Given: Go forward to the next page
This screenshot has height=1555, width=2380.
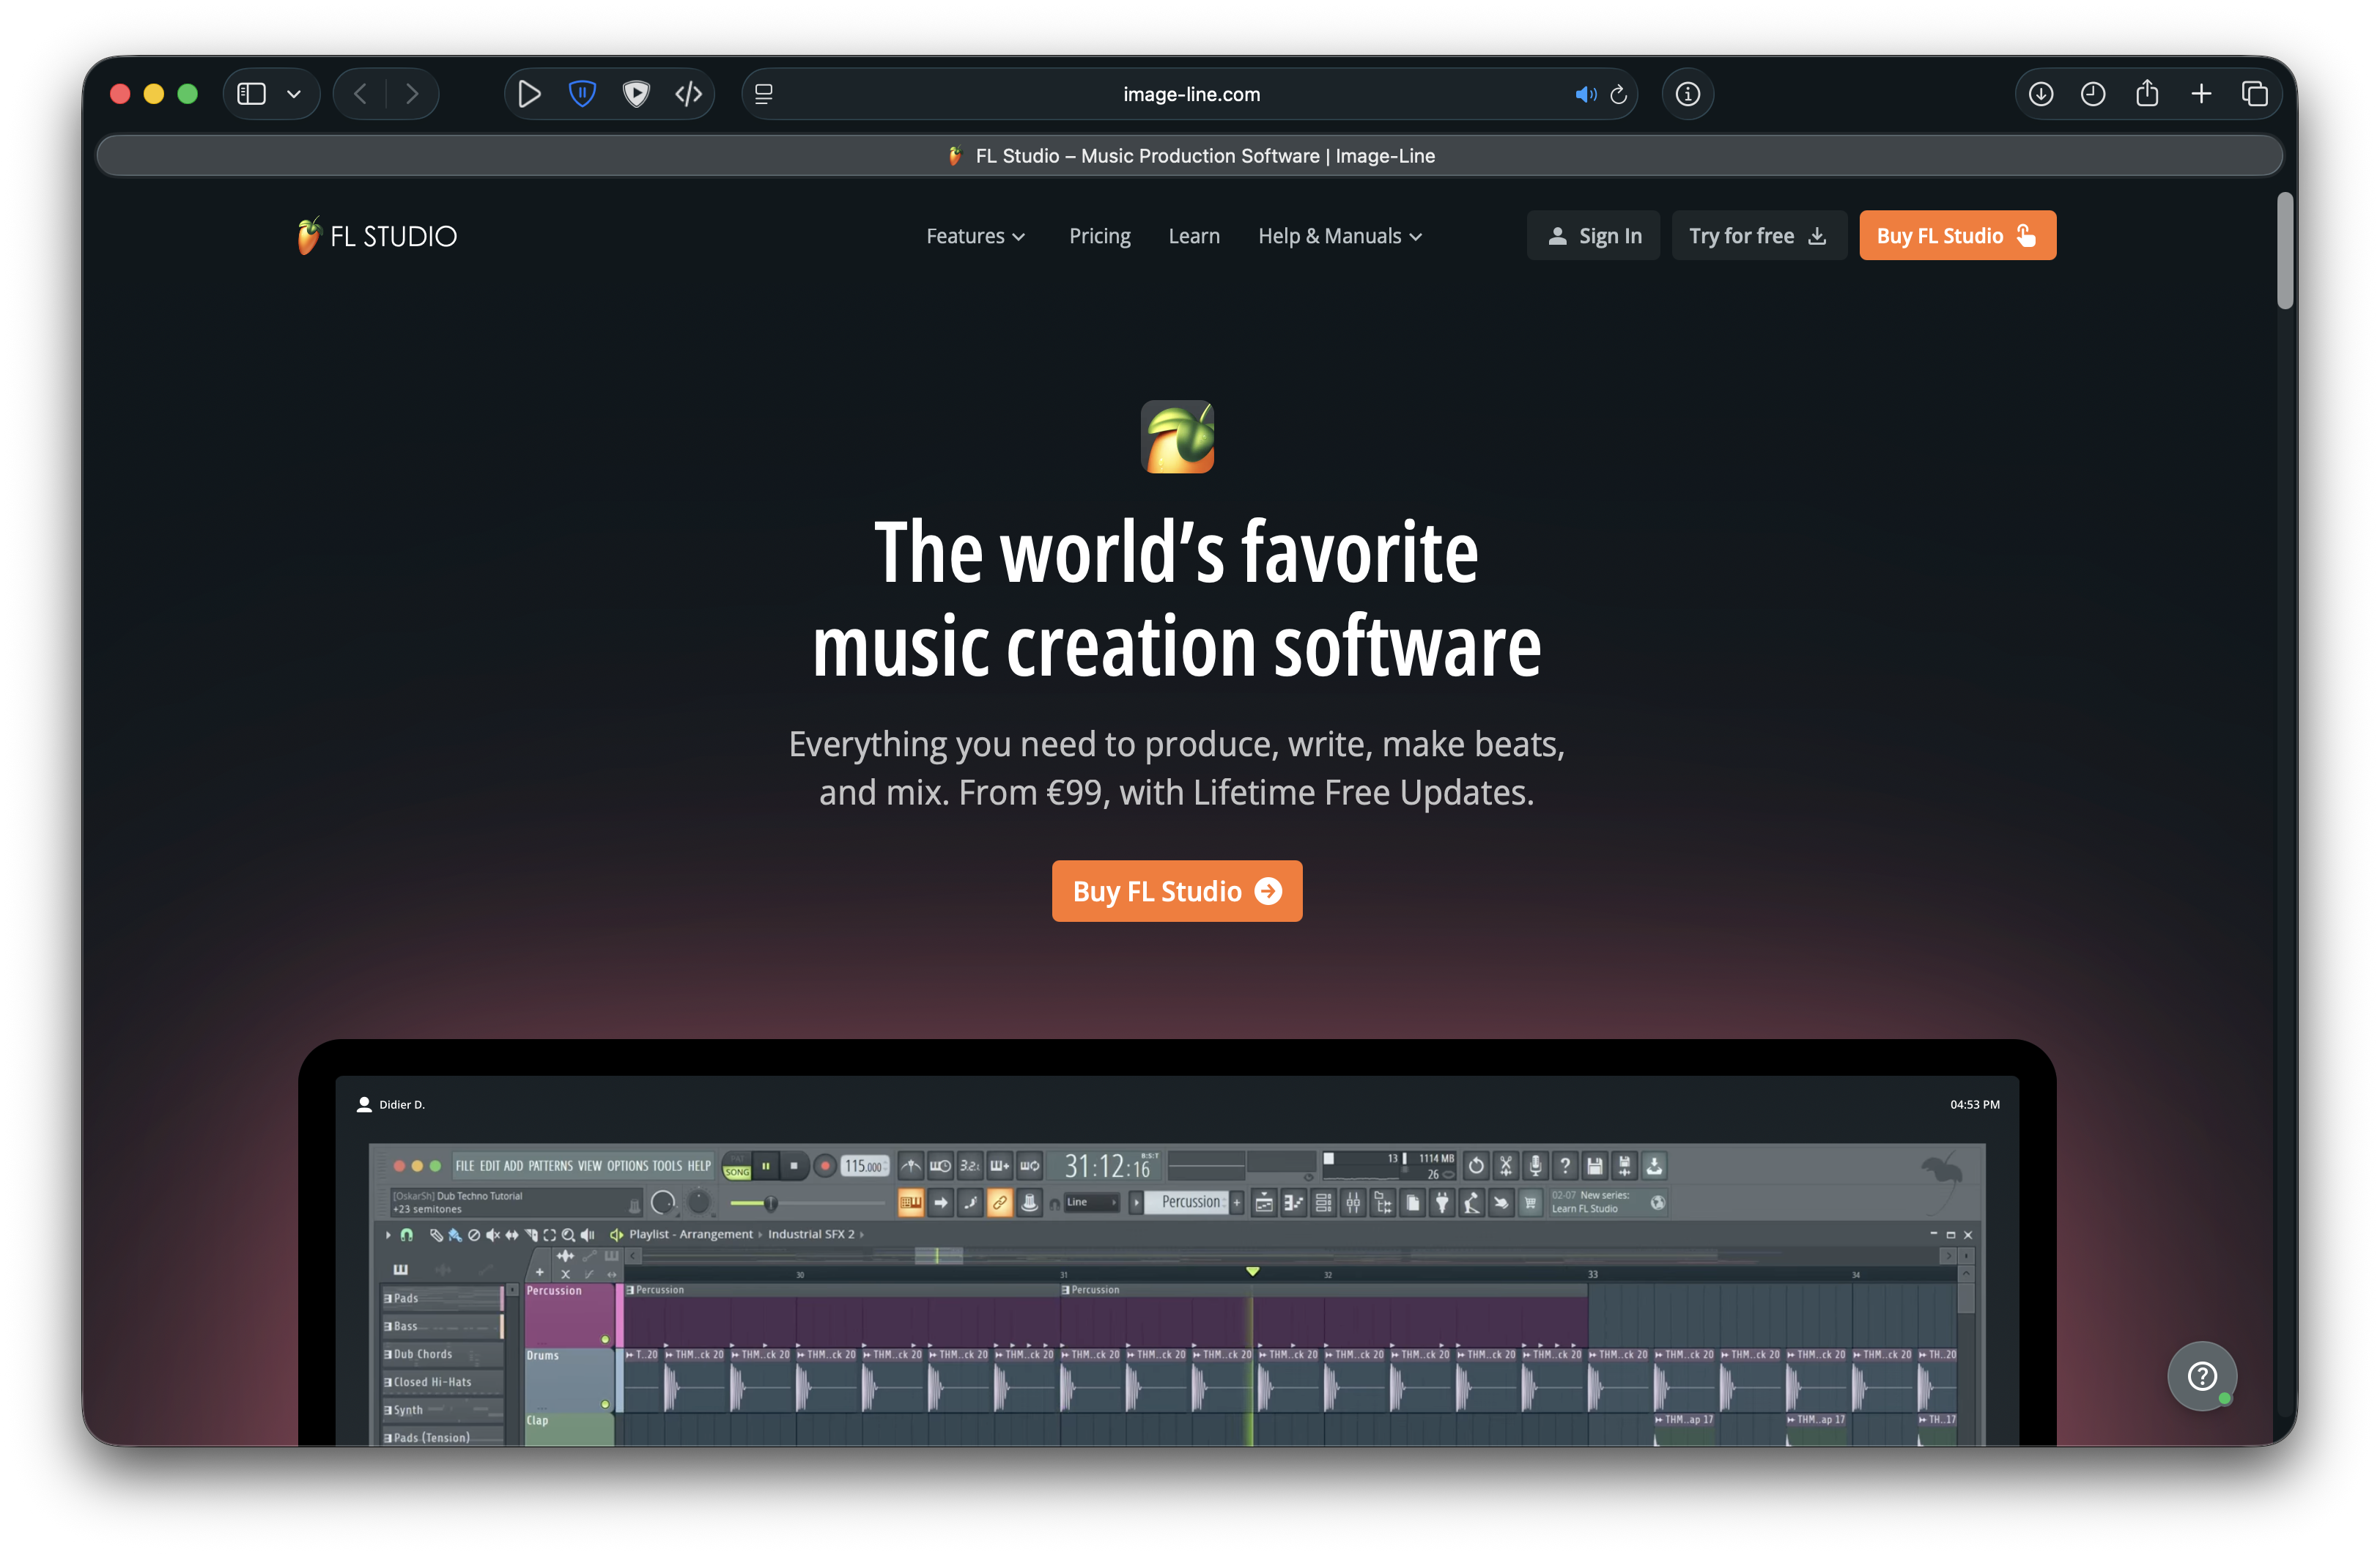Looking at the screenshot, I should [412, 94].
